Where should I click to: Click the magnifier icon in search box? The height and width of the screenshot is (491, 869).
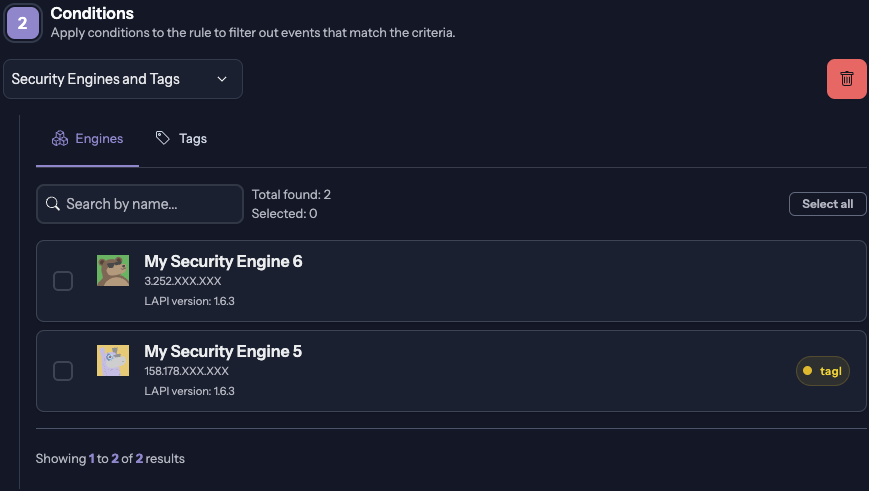54,204
